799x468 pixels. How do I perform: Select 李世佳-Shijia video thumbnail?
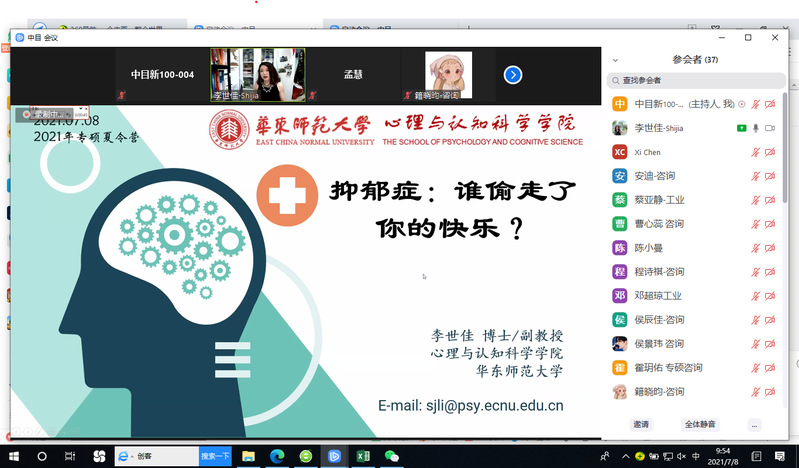click(x=257, y=75)
